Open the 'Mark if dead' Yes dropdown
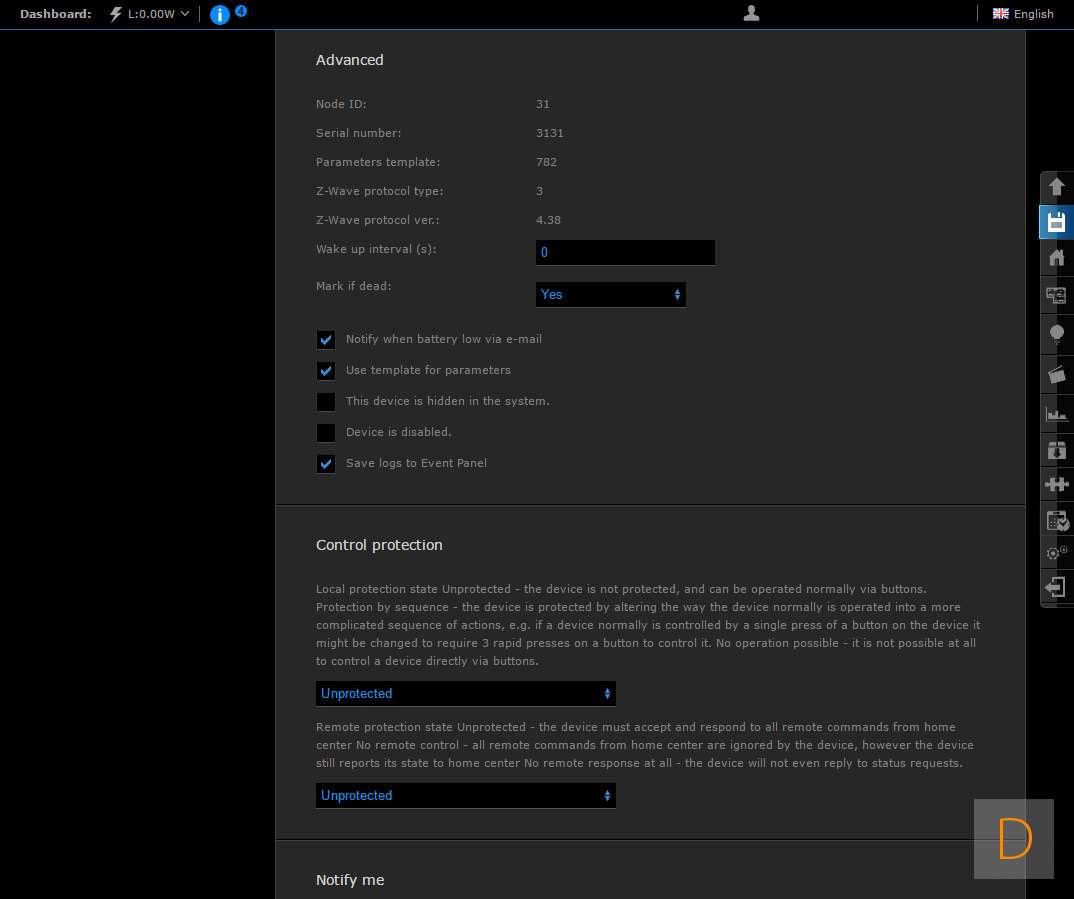This screenshot has height=899, width=1074. (x=610, y=295)
